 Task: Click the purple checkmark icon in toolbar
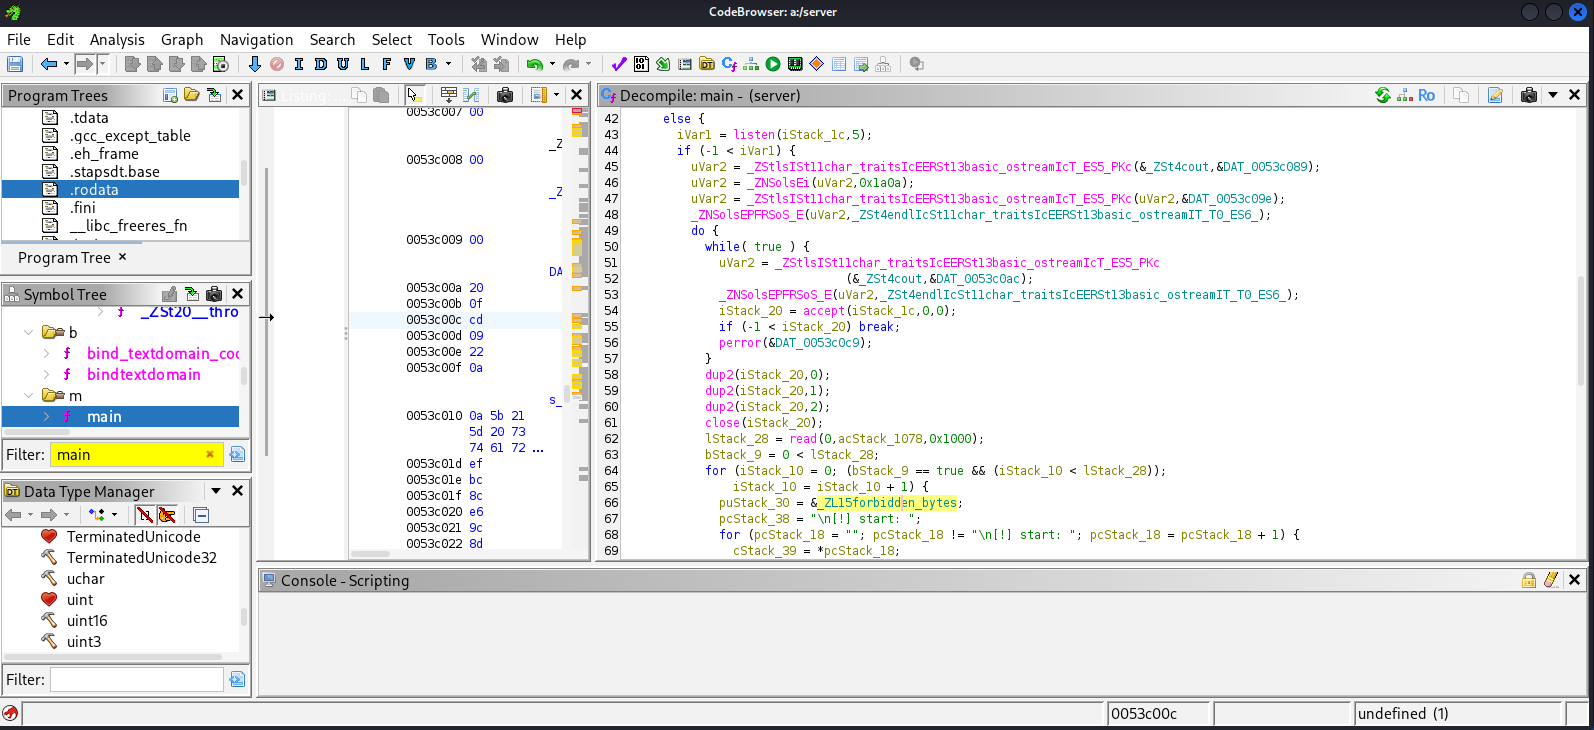click(619, 64)
